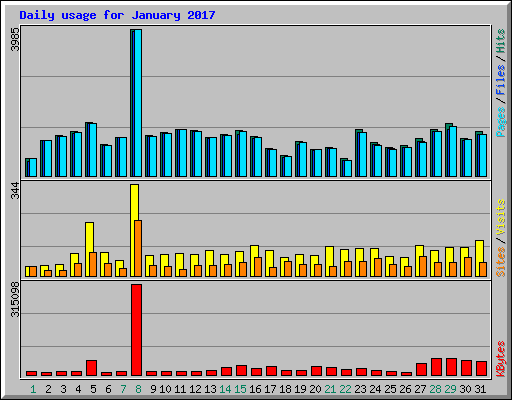Screen dimensions: 512x400
Task: Click the Files legend label
Action: click(x=500, y=79)
